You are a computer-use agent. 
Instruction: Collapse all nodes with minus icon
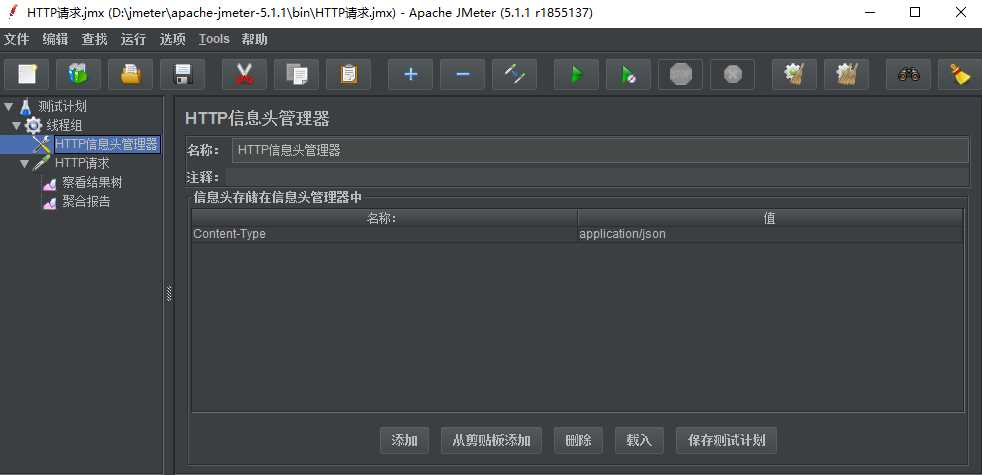tap(462, 75)
